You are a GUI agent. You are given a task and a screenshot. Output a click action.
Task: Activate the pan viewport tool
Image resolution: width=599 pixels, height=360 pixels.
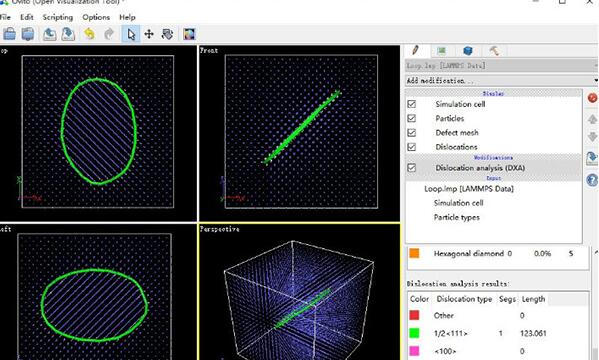149,34
